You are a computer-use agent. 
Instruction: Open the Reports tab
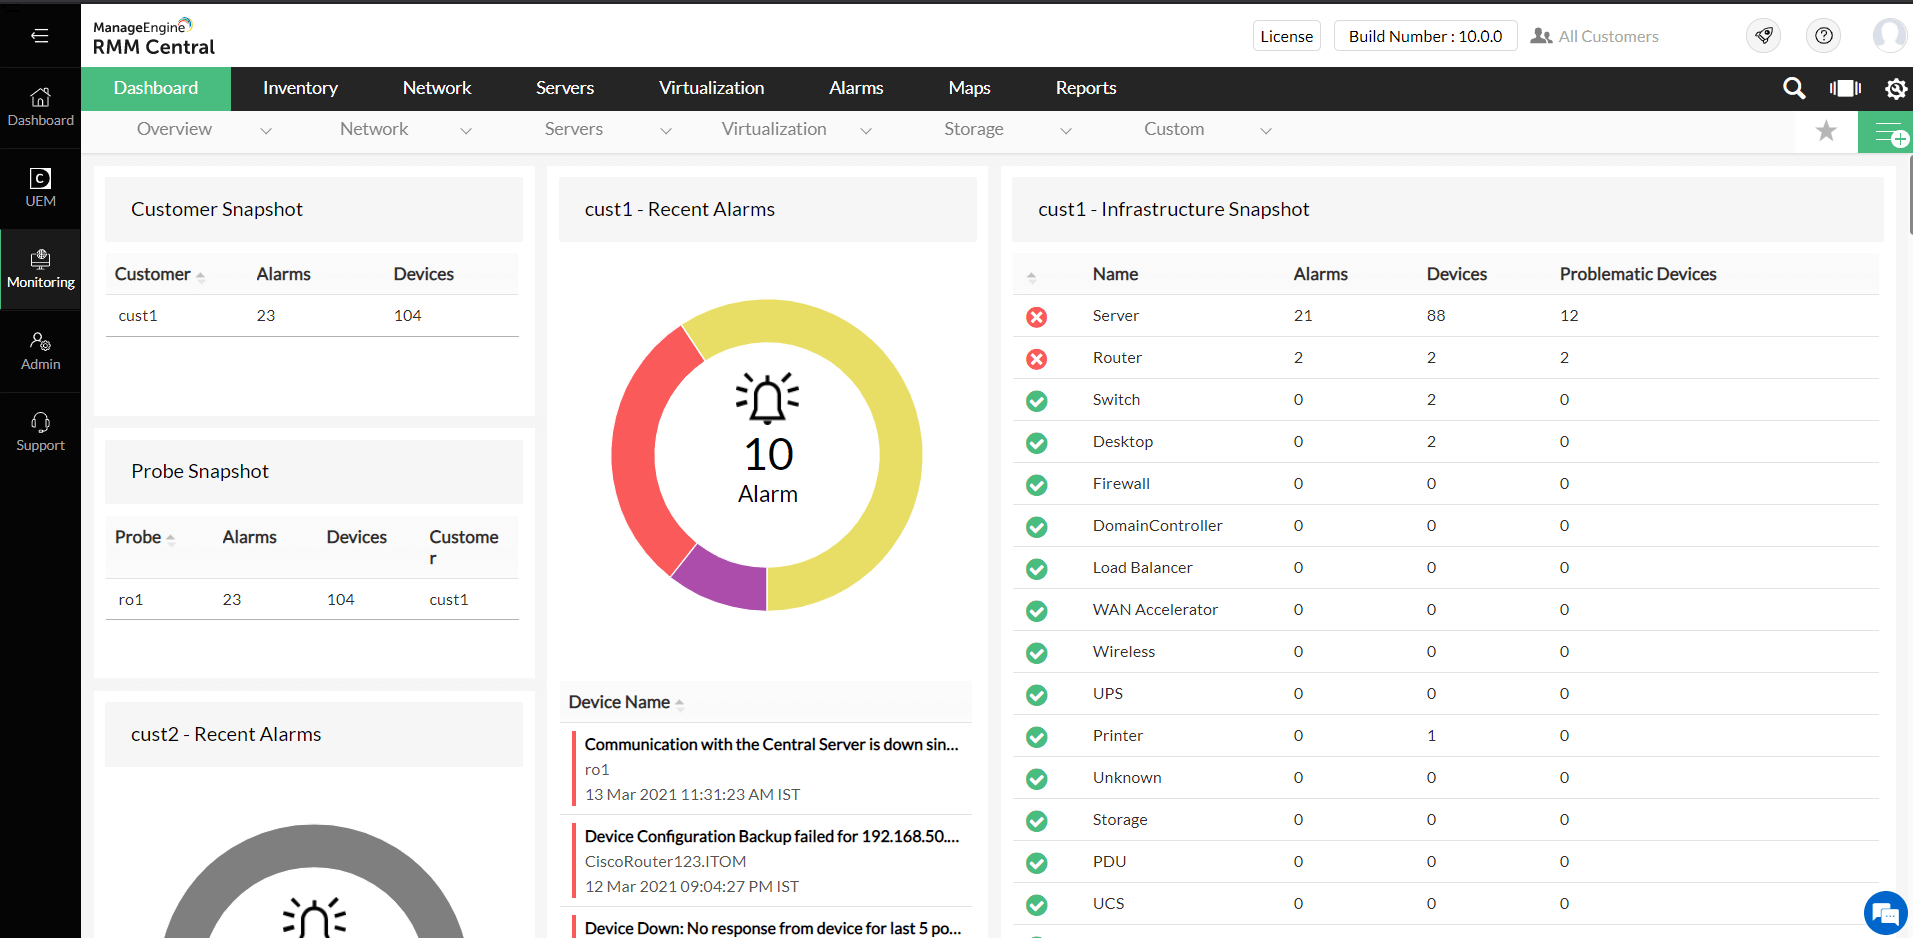click(1085, 88)
